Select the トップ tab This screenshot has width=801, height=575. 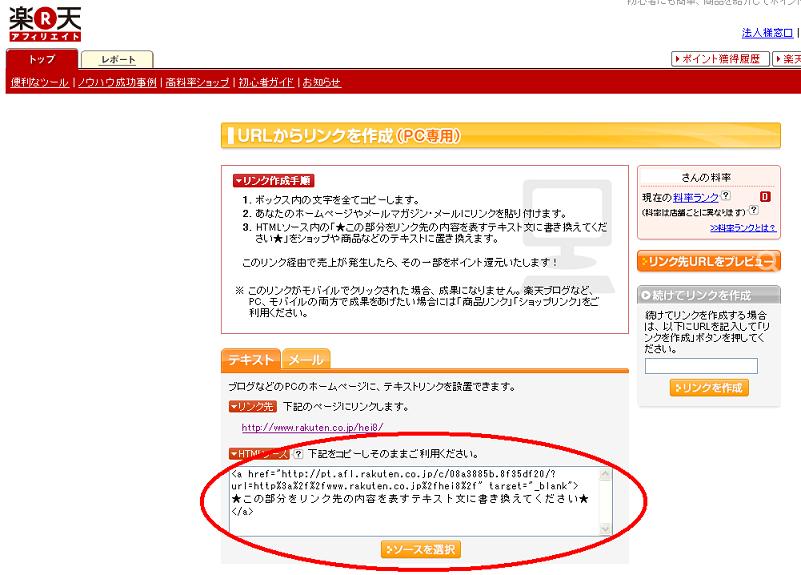[42, 59]
